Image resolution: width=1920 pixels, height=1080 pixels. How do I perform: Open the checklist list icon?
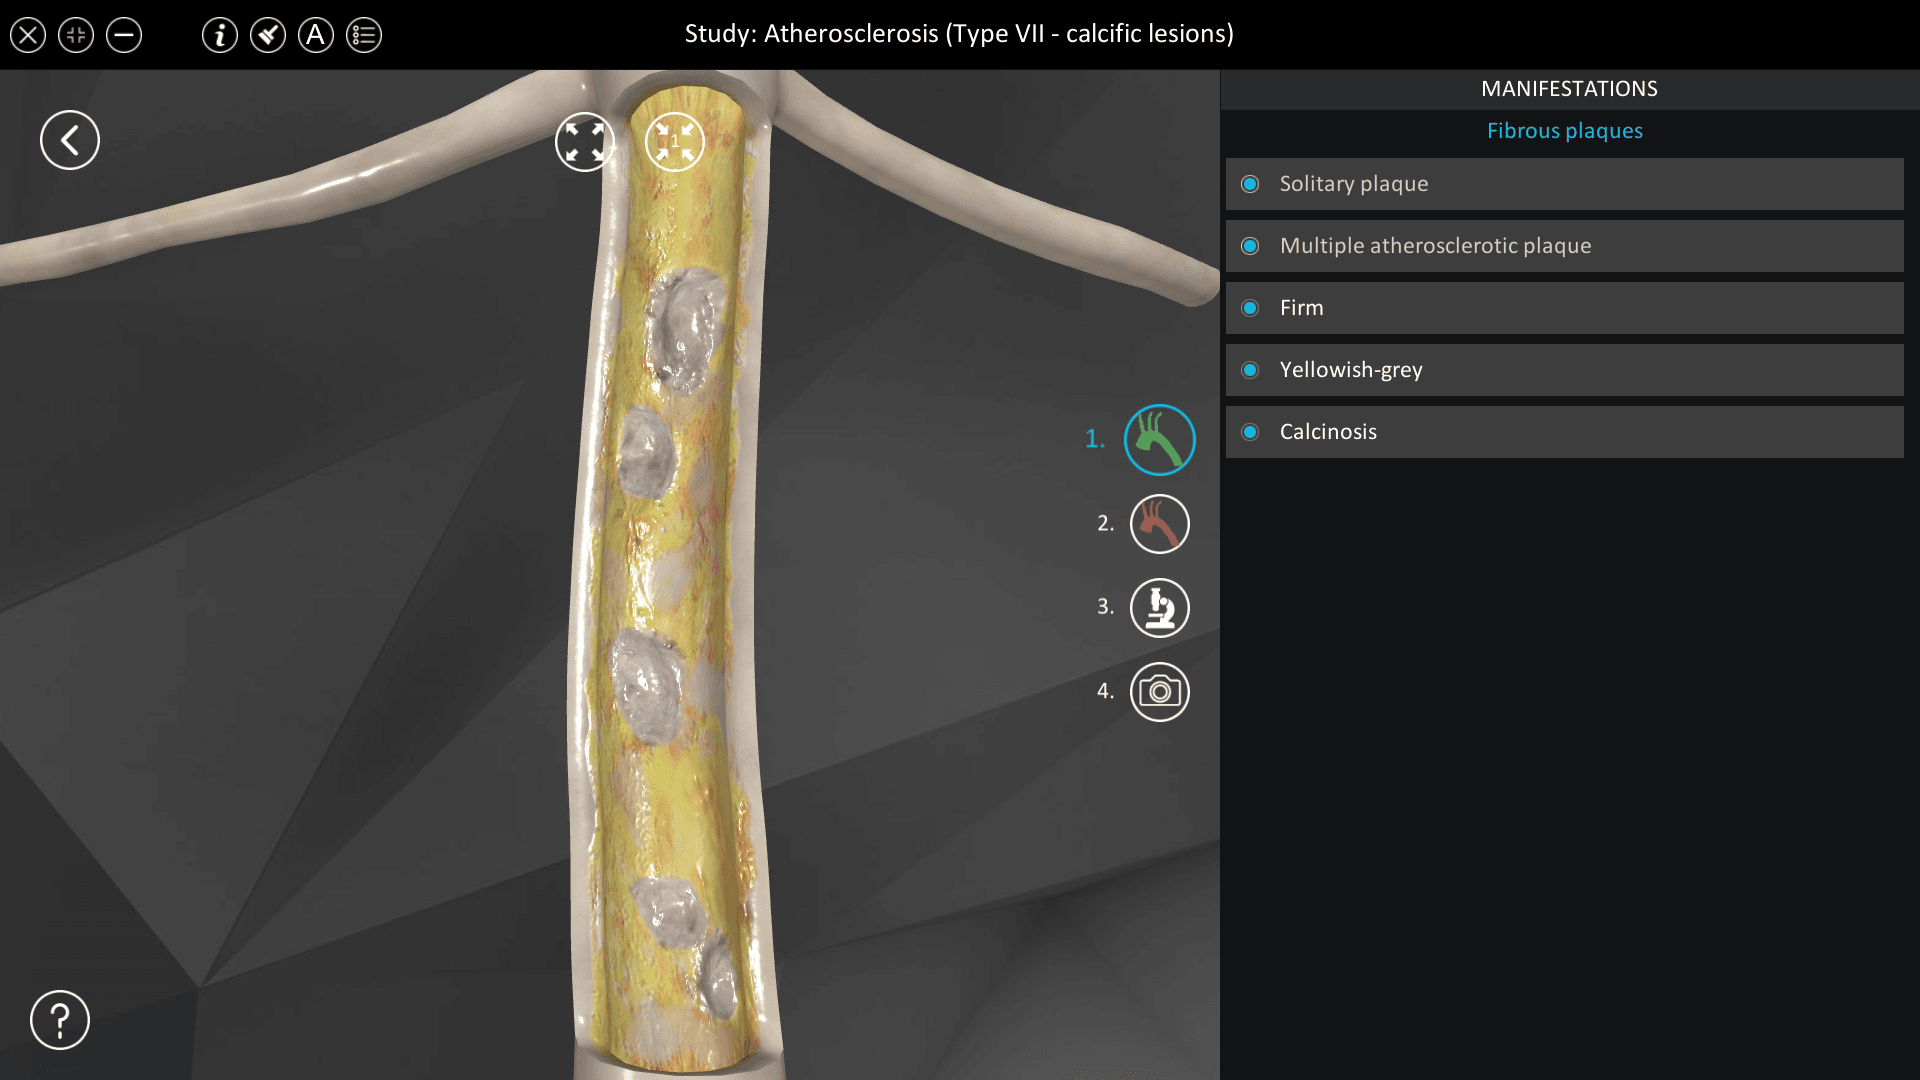pos(364,36)
